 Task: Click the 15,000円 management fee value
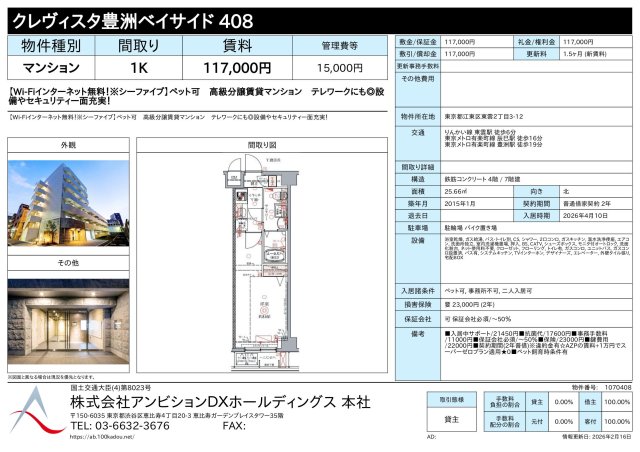click(x=340, y=68)
